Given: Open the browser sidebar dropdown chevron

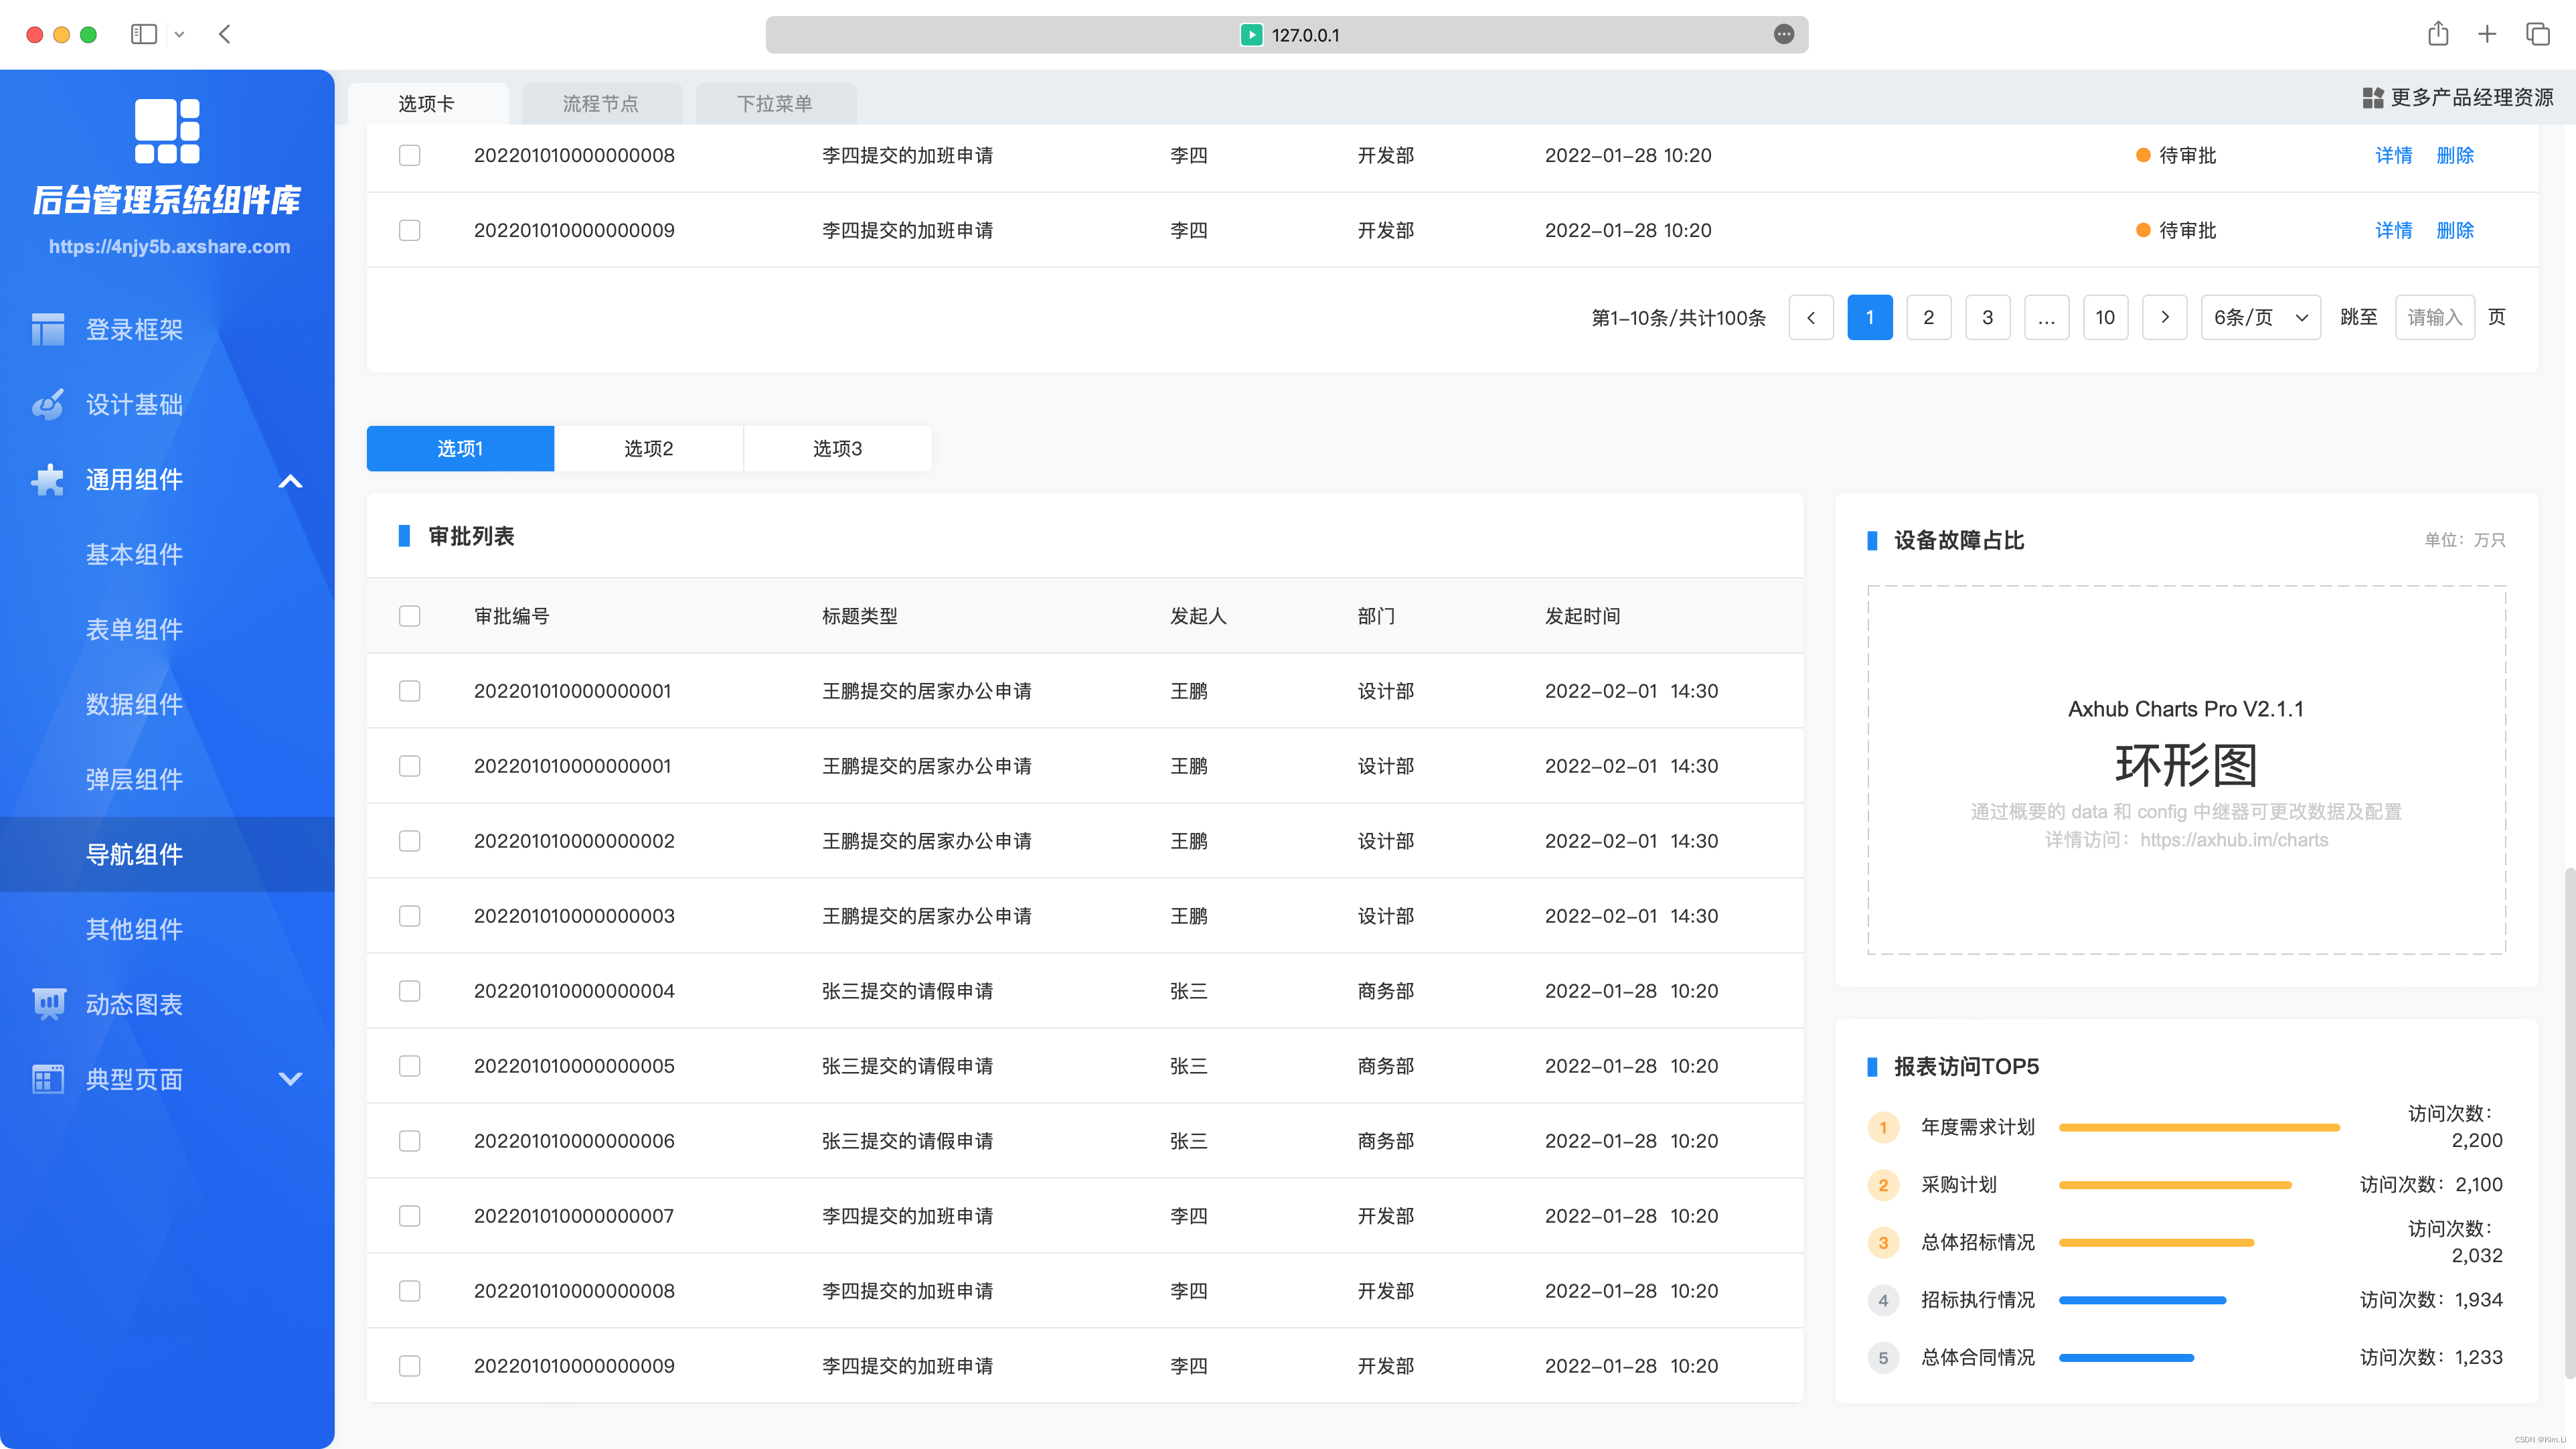Looking at the screenshot, I should tap(179, 34).
